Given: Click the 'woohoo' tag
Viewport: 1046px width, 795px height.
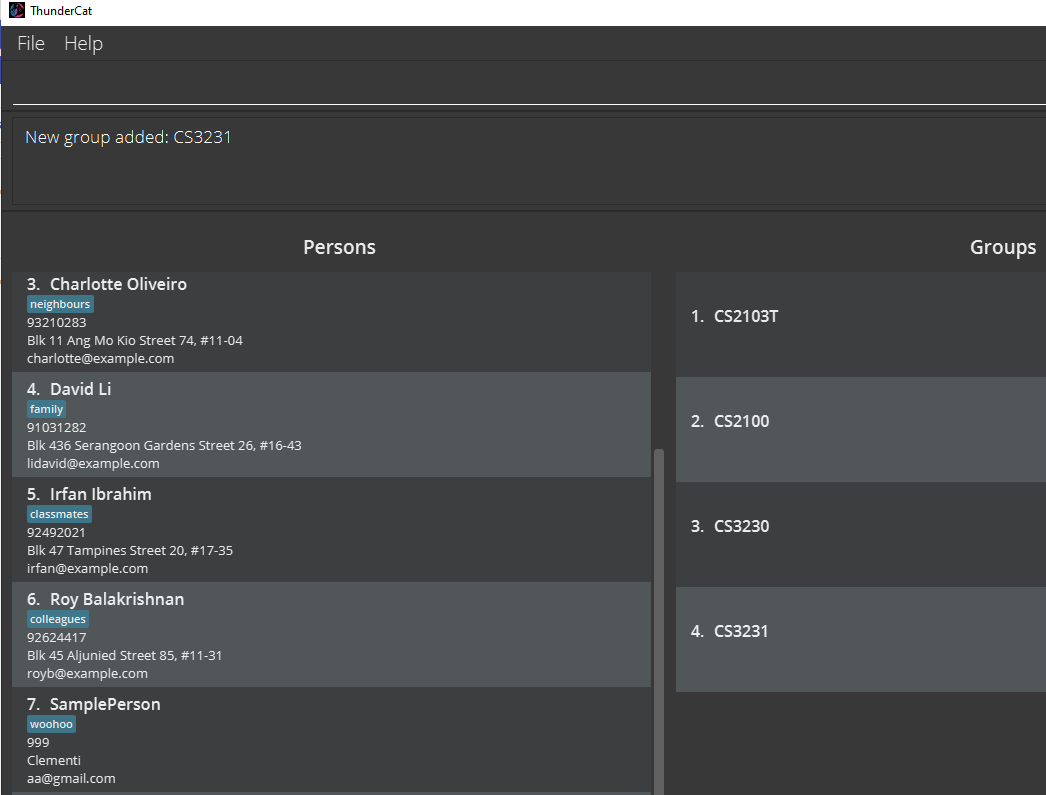Looking at the screenshot, I should tap(51, 724).
